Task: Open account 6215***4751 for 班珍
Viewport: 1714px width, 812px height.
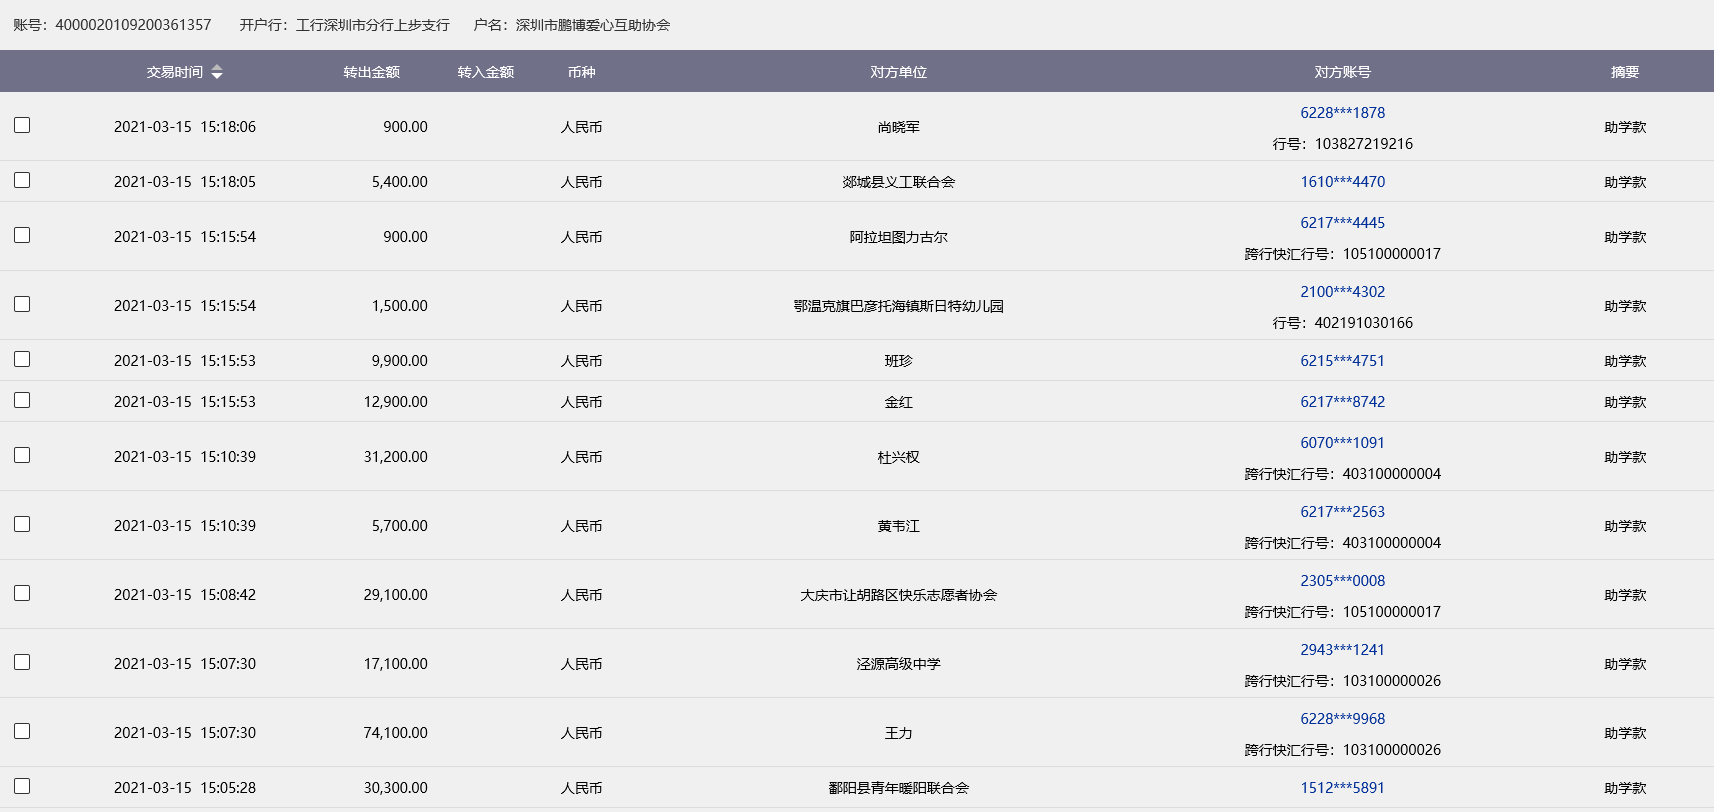Action: 1342,361
